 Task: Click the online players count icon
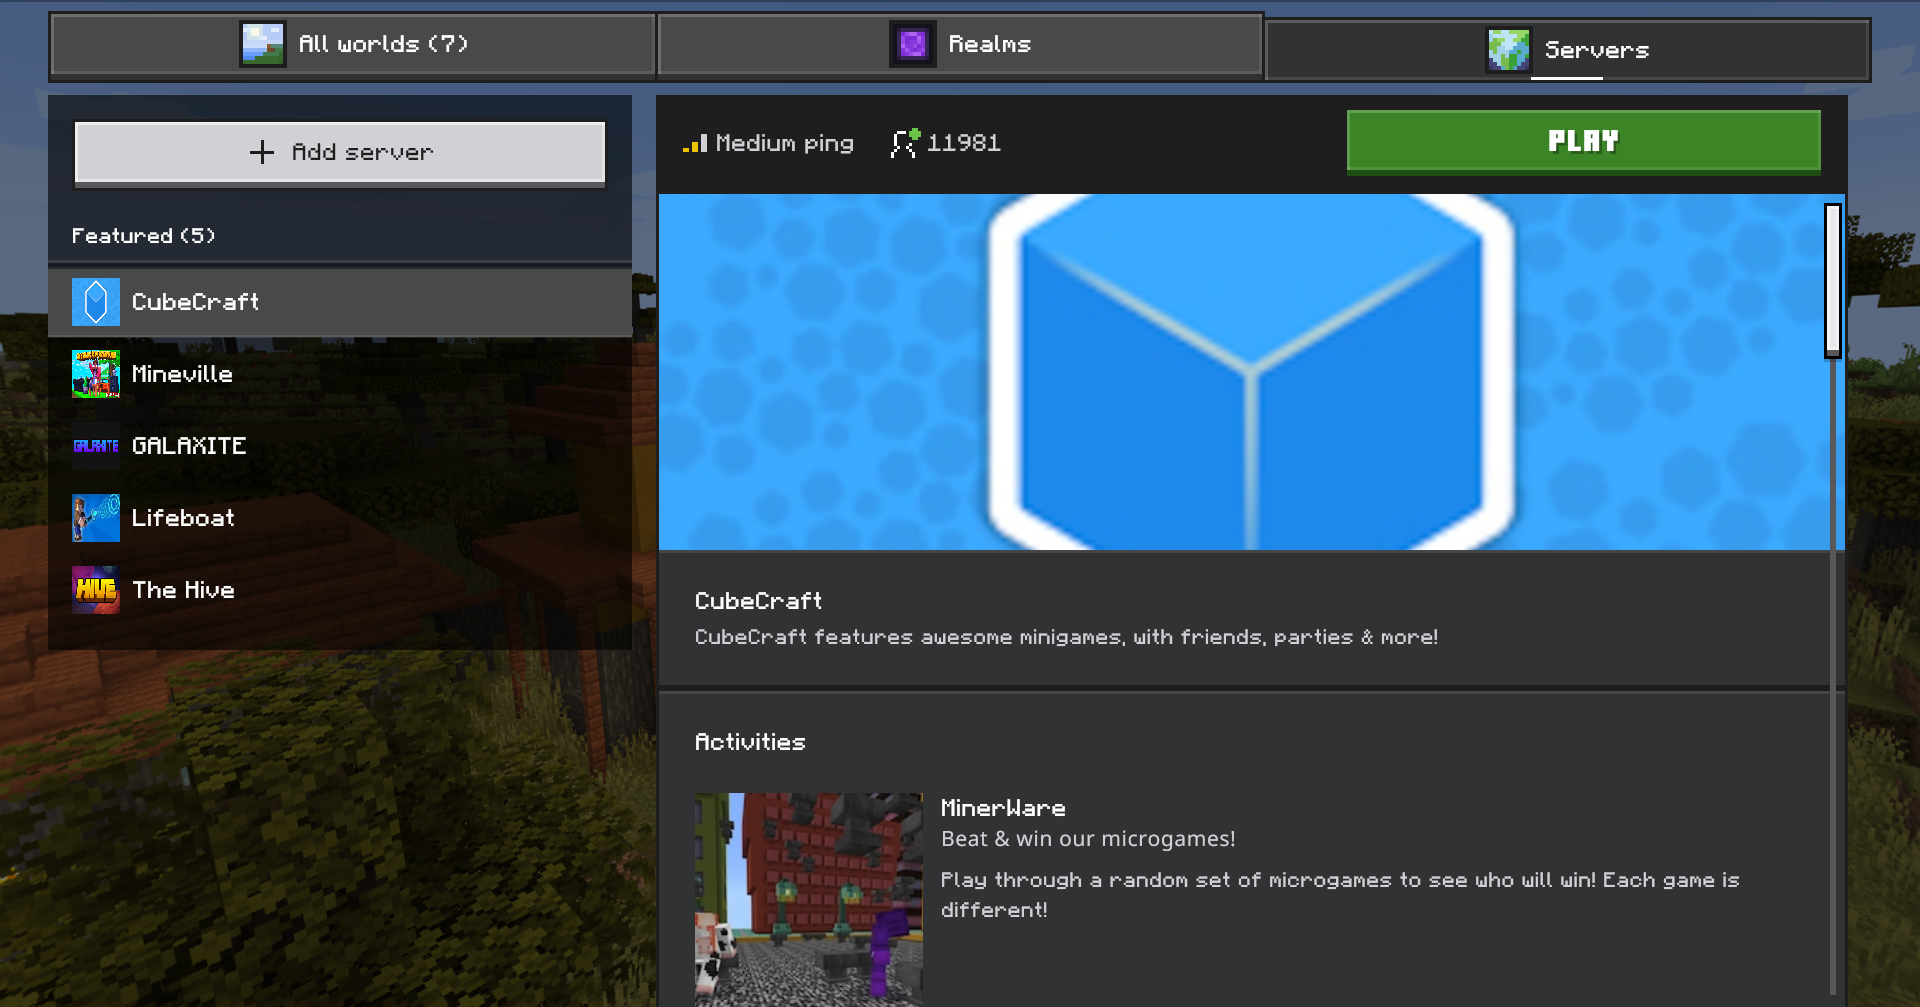[905, 143]
